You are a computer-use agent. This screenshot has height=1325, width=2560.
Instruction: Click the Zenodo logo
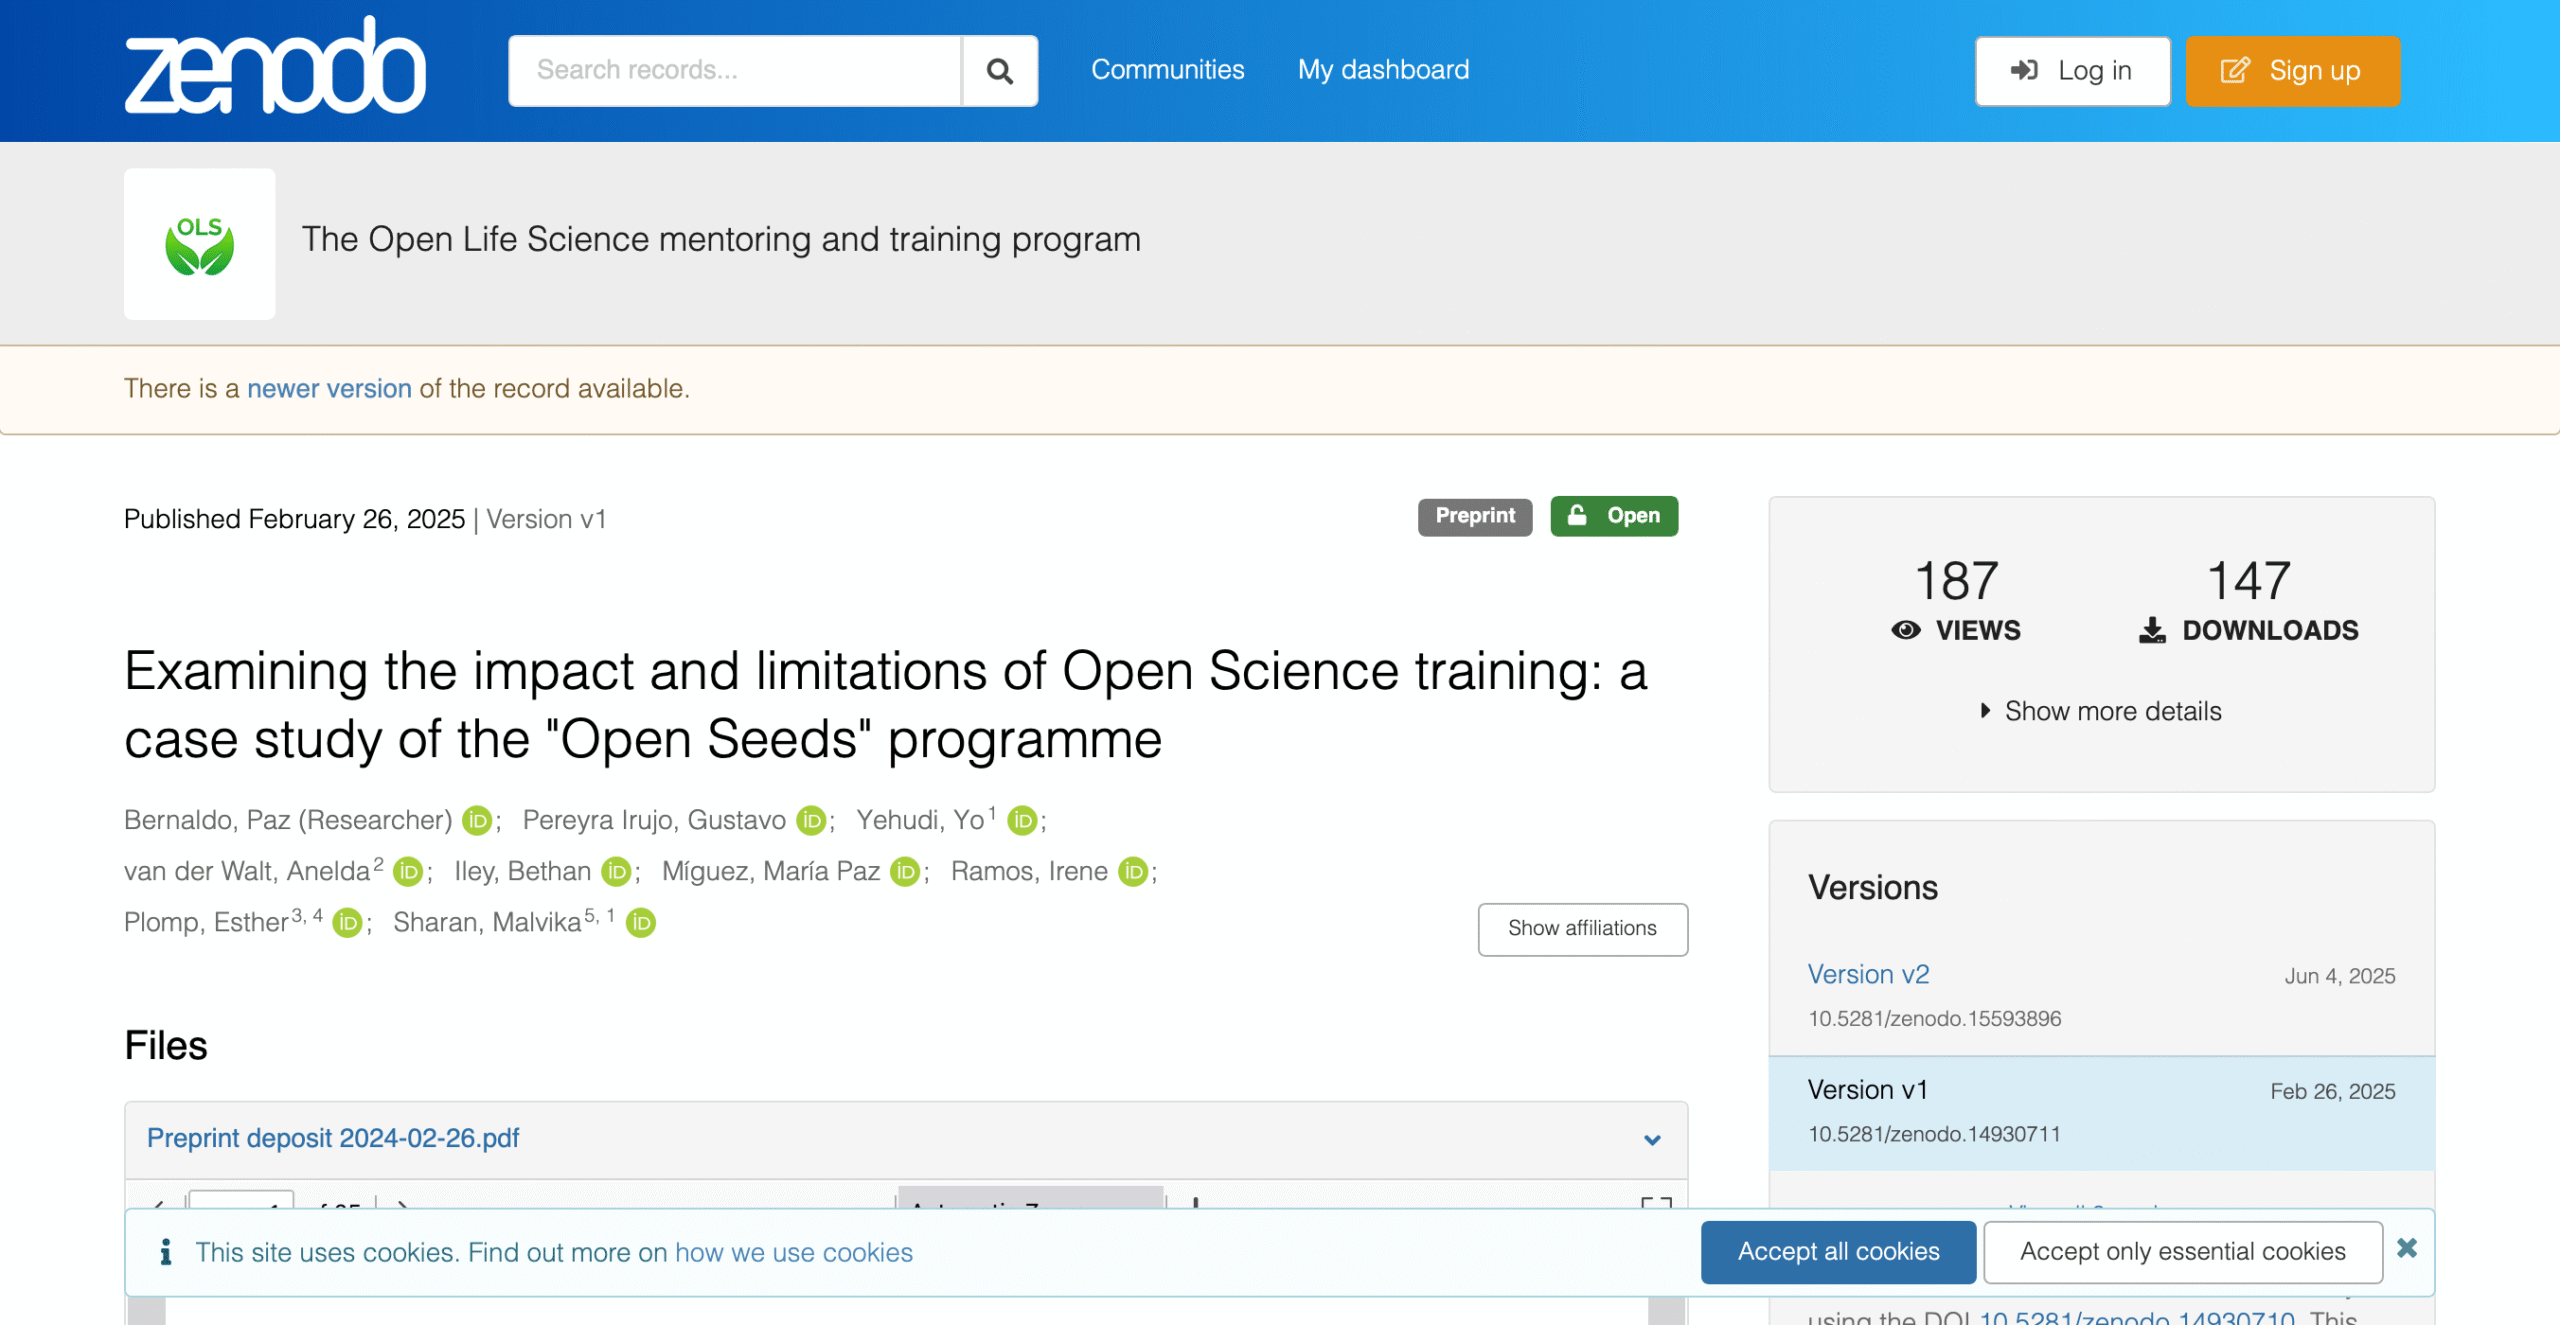(275, 68)
